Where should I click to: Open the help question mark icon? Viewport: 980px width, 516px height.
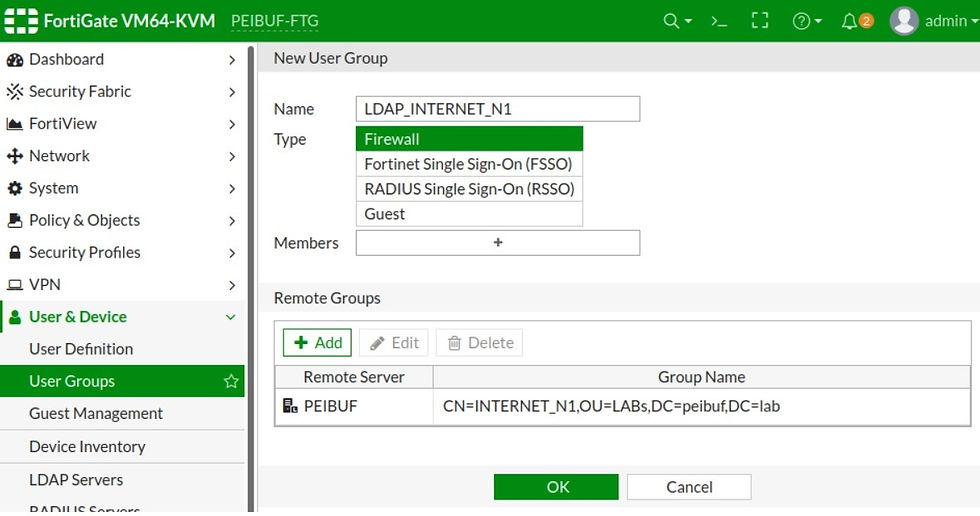[x=801, y=21]
